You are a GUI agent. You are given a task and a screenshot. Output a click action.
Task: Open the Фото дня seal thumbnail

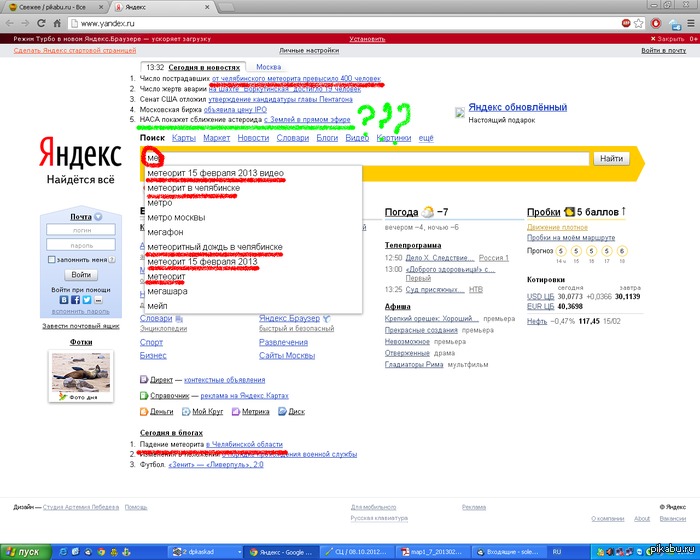pyautogui.click(x=81, y=370)
